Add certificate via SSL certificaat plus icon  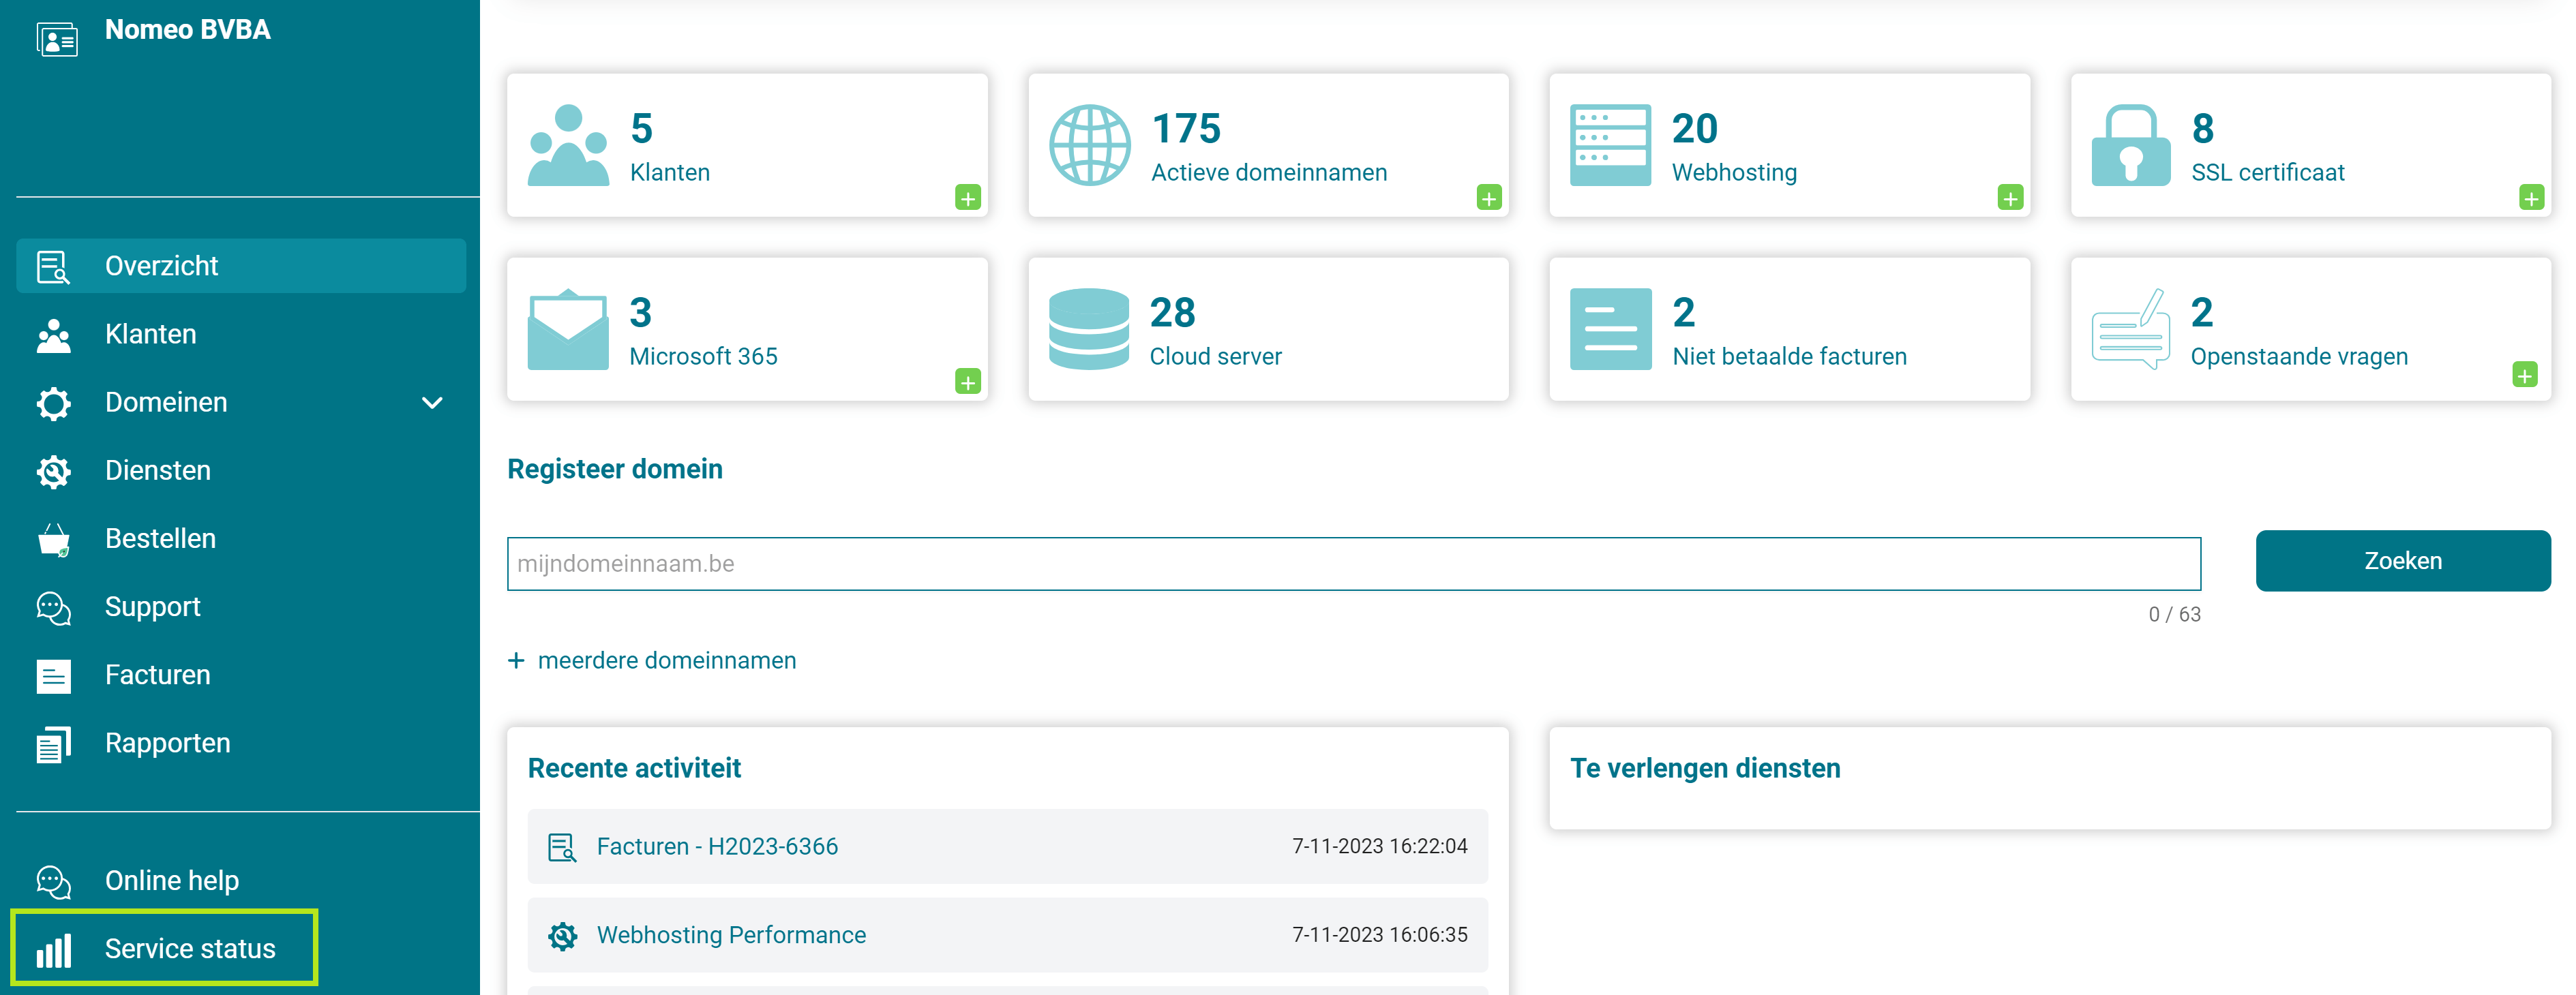pyautogui.click(x=2531, y=198)
